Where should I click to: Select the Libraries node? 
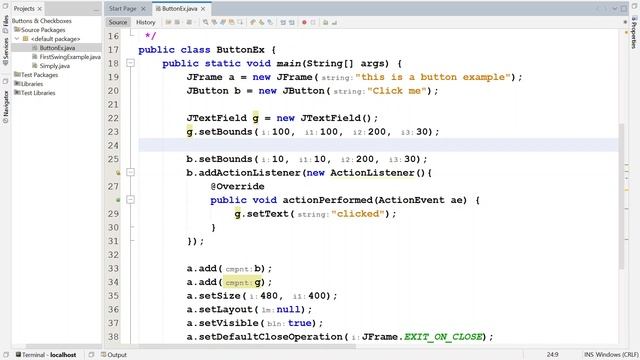point(32,84)
